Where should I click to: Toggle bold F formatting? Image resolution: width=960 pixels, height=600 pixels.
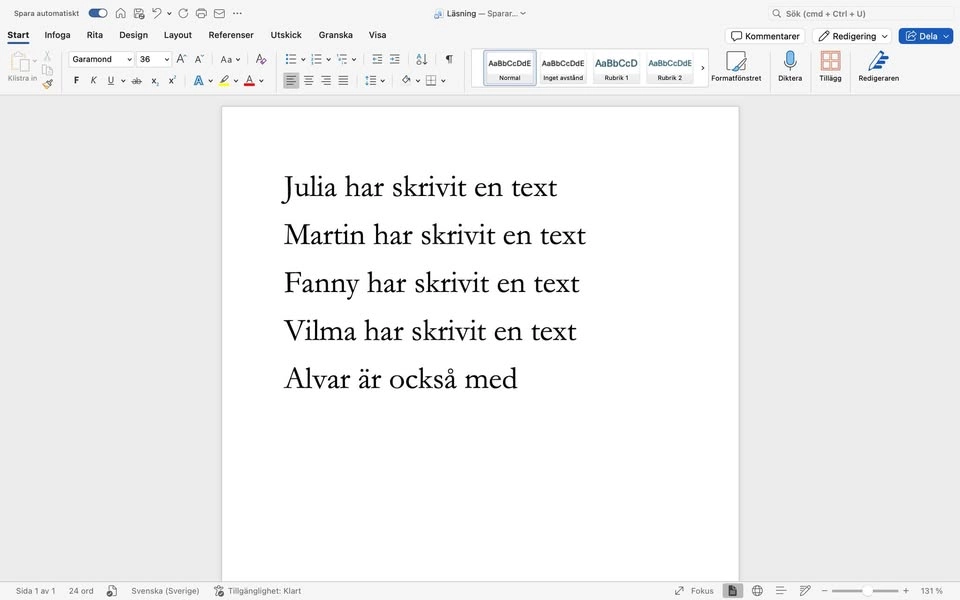[x=76, y=80]
